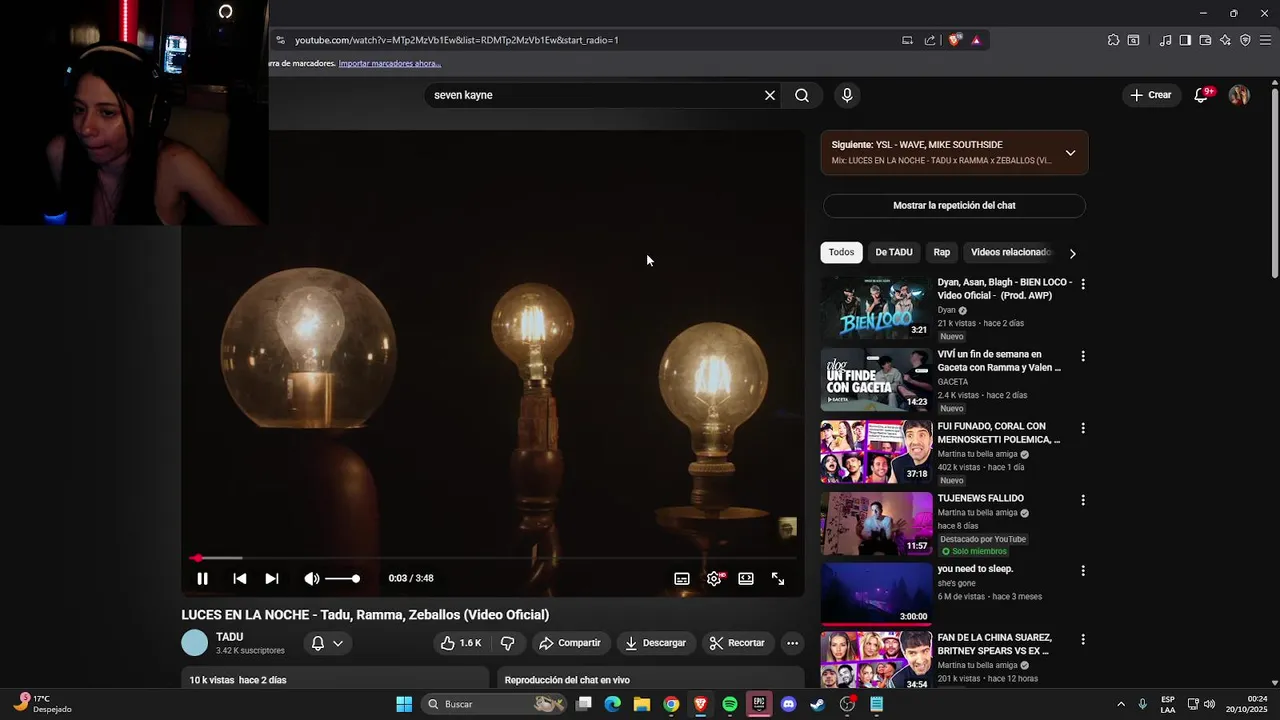Open site settings icon in address bar
The width and height of the screenshot is (1280, 720).
coord(280,40)
